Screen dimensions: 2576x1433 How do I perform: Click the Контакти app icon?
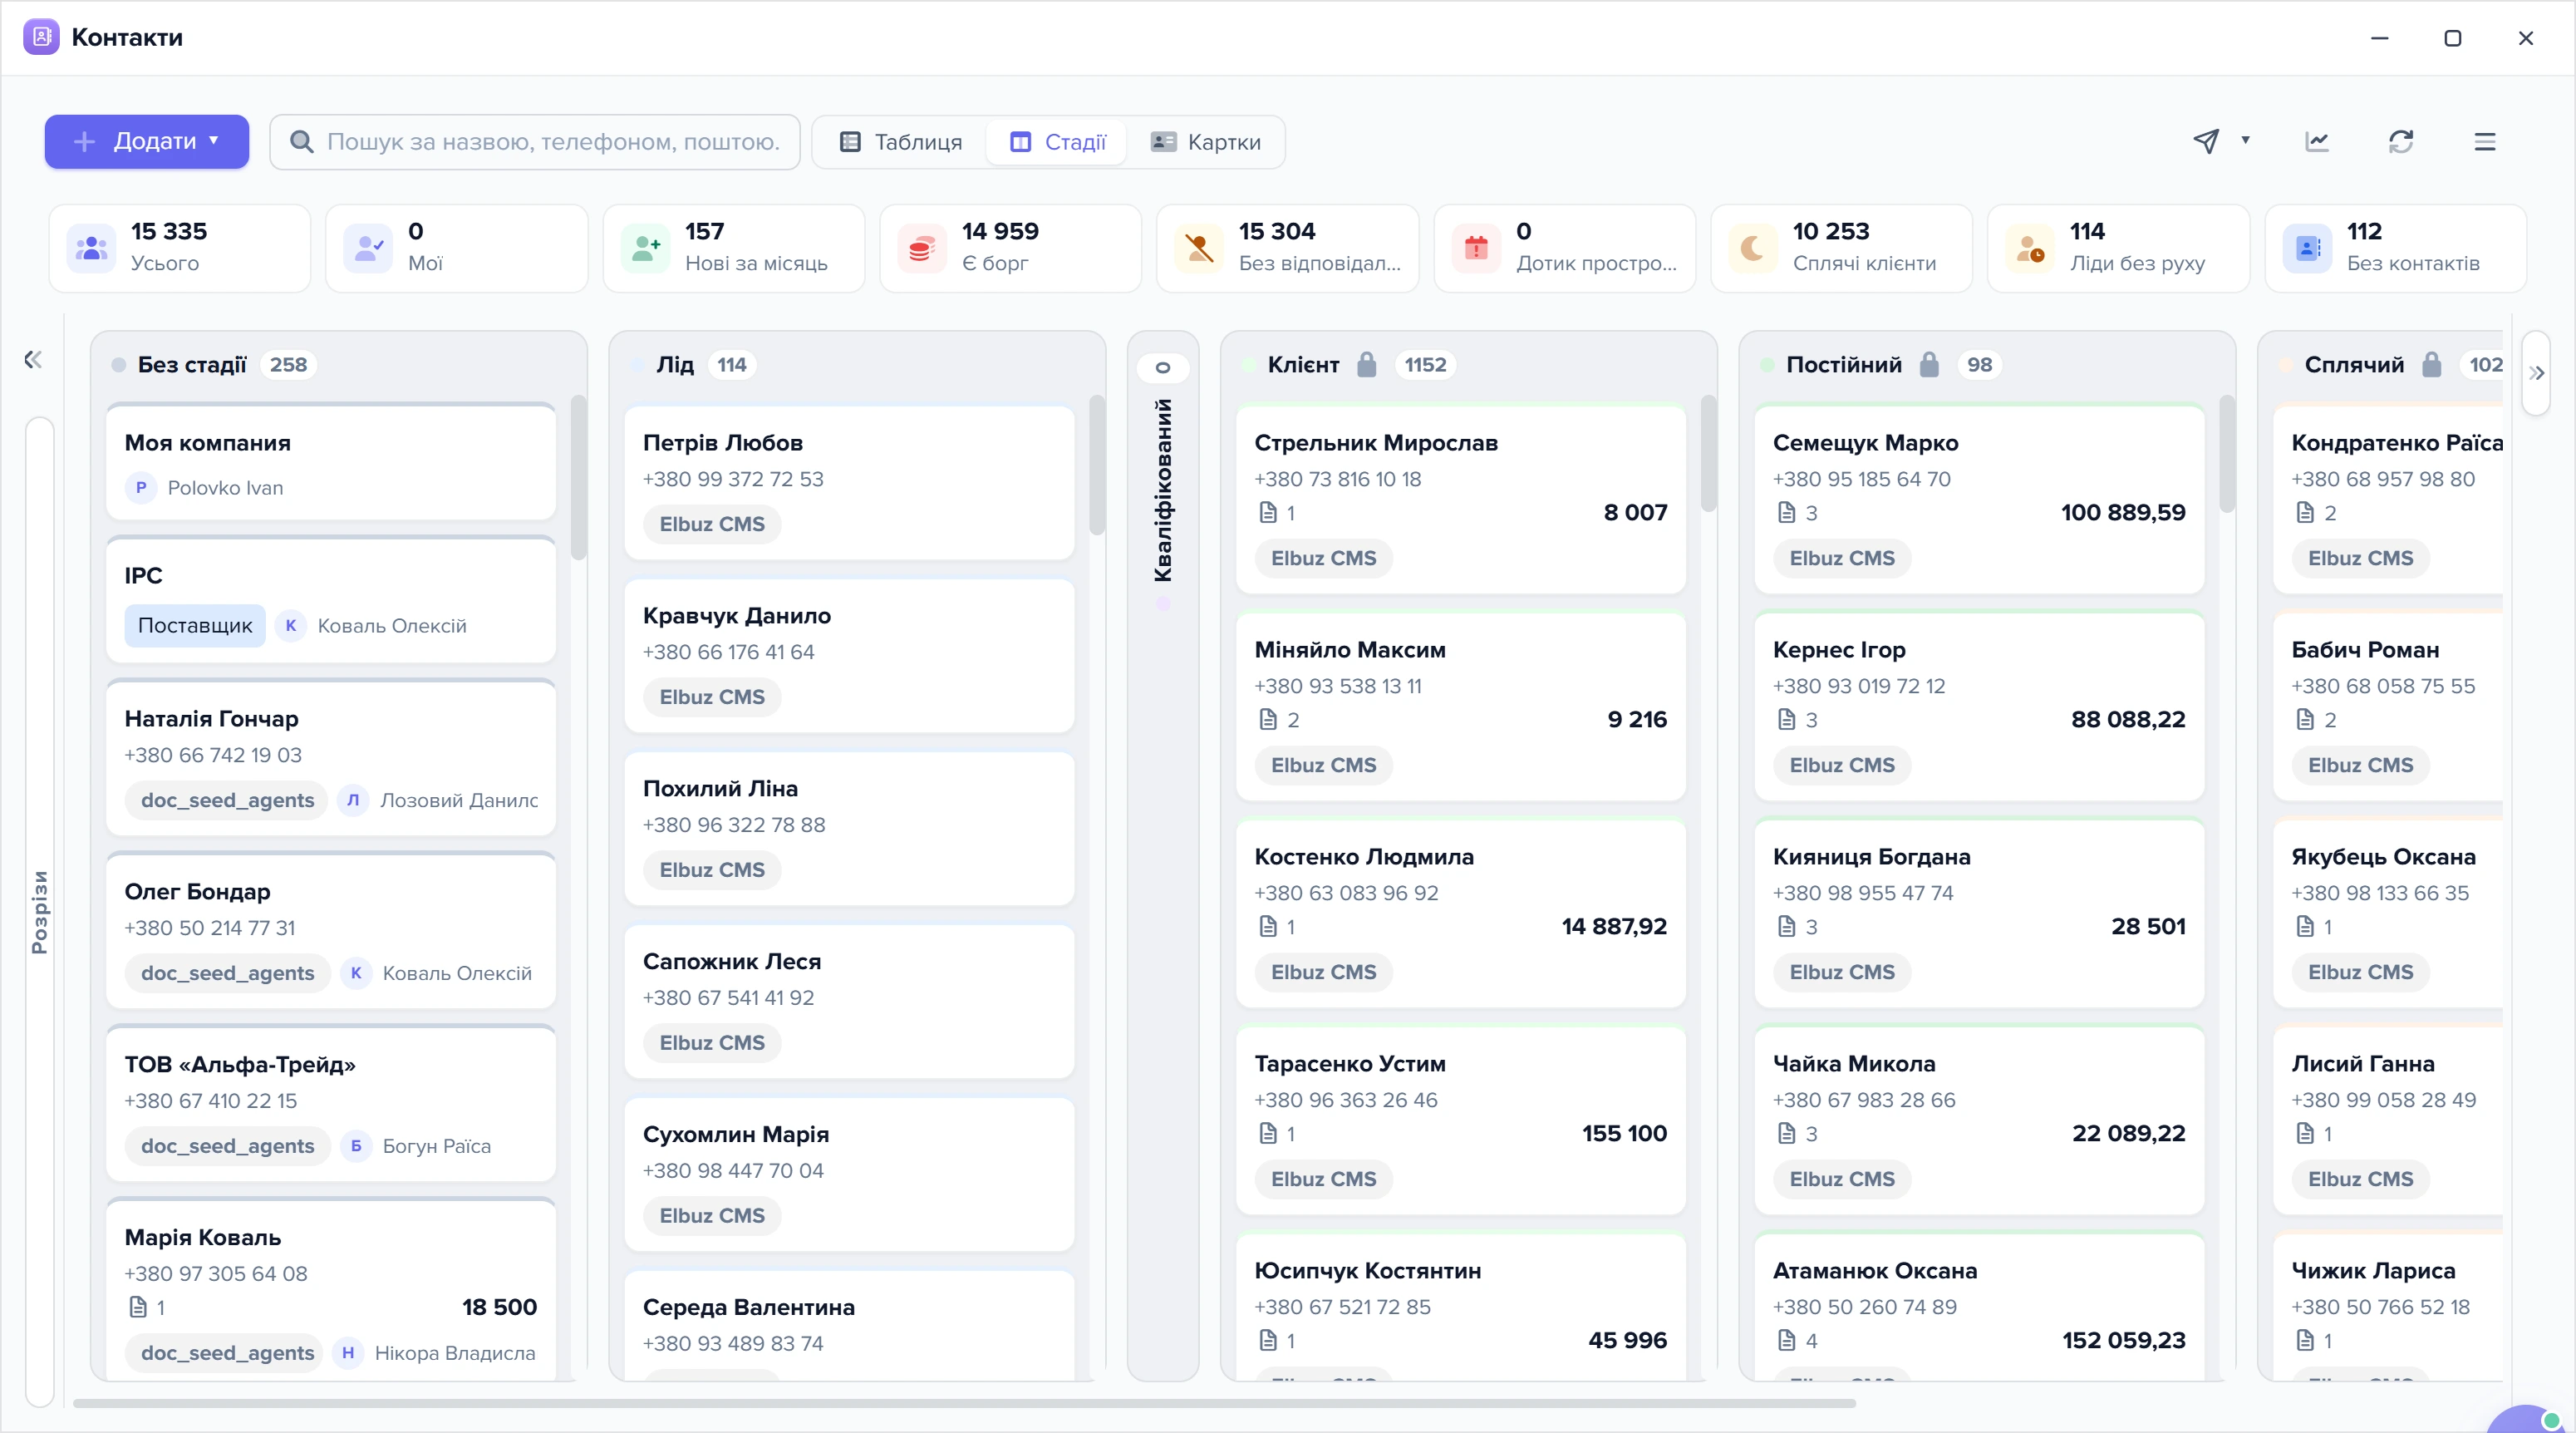point(41,37)
